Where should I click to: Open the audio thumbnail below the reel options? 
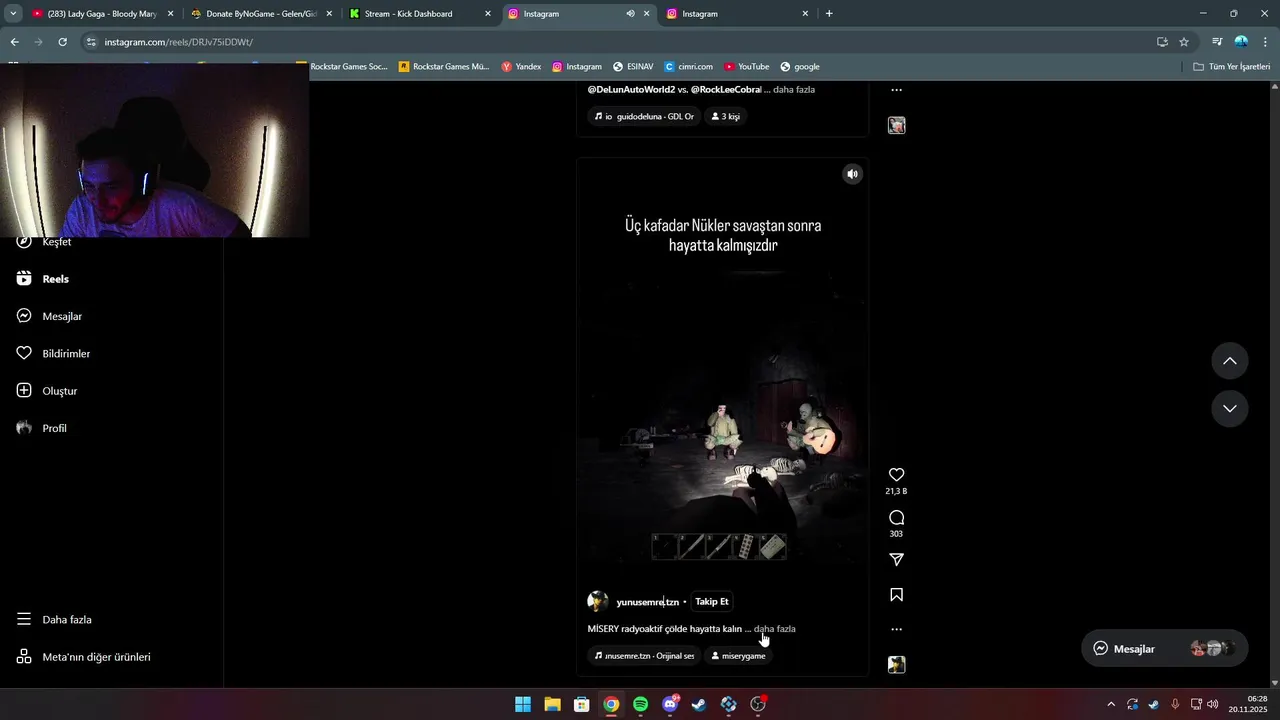(897, 665)
